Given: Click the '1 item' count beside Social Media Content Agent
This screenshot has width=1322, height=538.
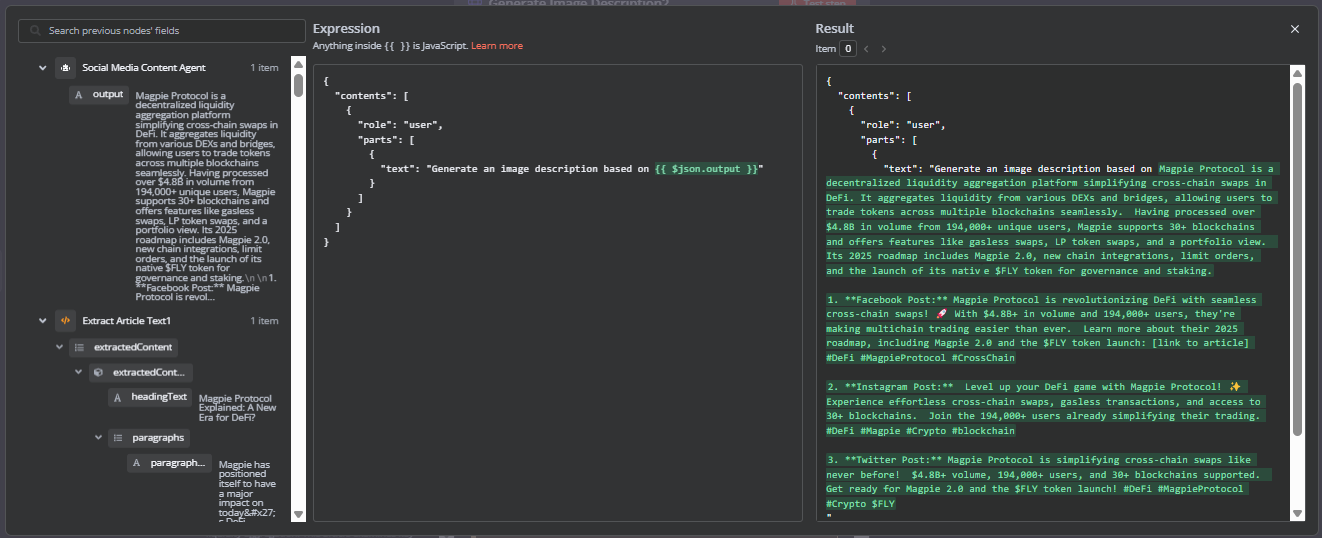Looking at the screenshot, I should click(x=264, y=68).
